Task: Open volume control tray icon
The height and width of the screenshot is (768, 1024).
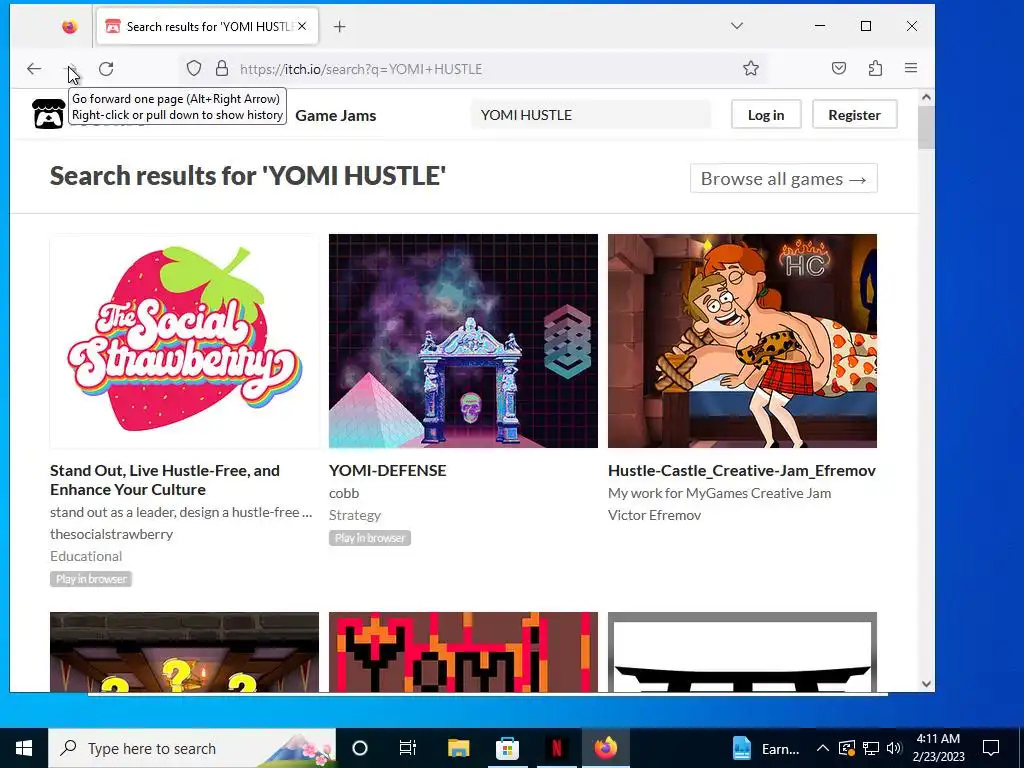Action: point(894,748)
